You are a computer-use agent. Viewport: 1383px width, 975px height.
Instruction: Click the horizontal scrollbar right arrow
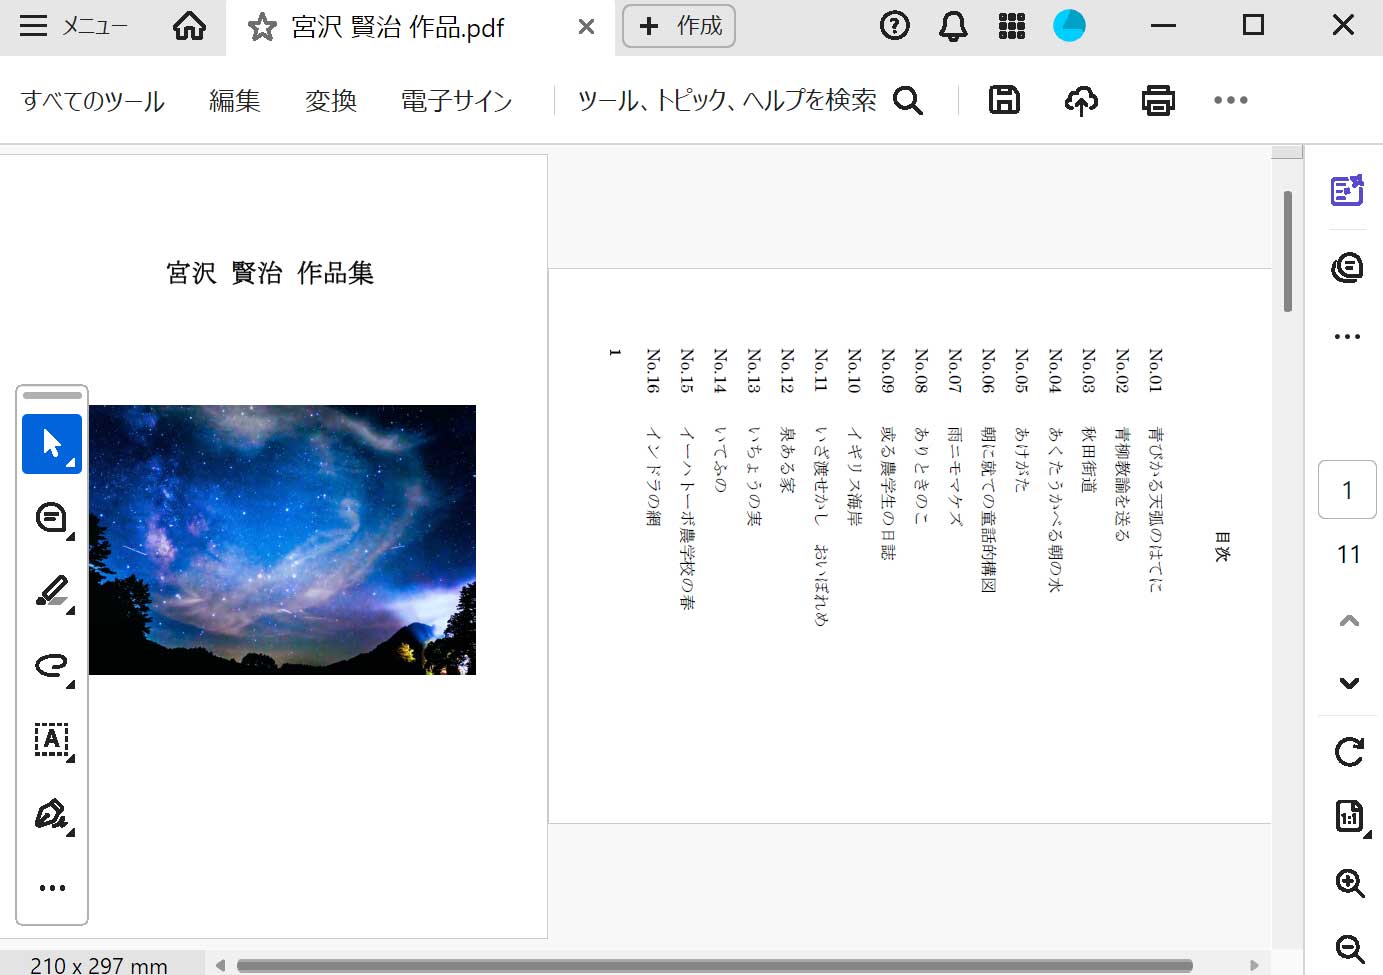pyautogui.click(x=1254, y=965)
